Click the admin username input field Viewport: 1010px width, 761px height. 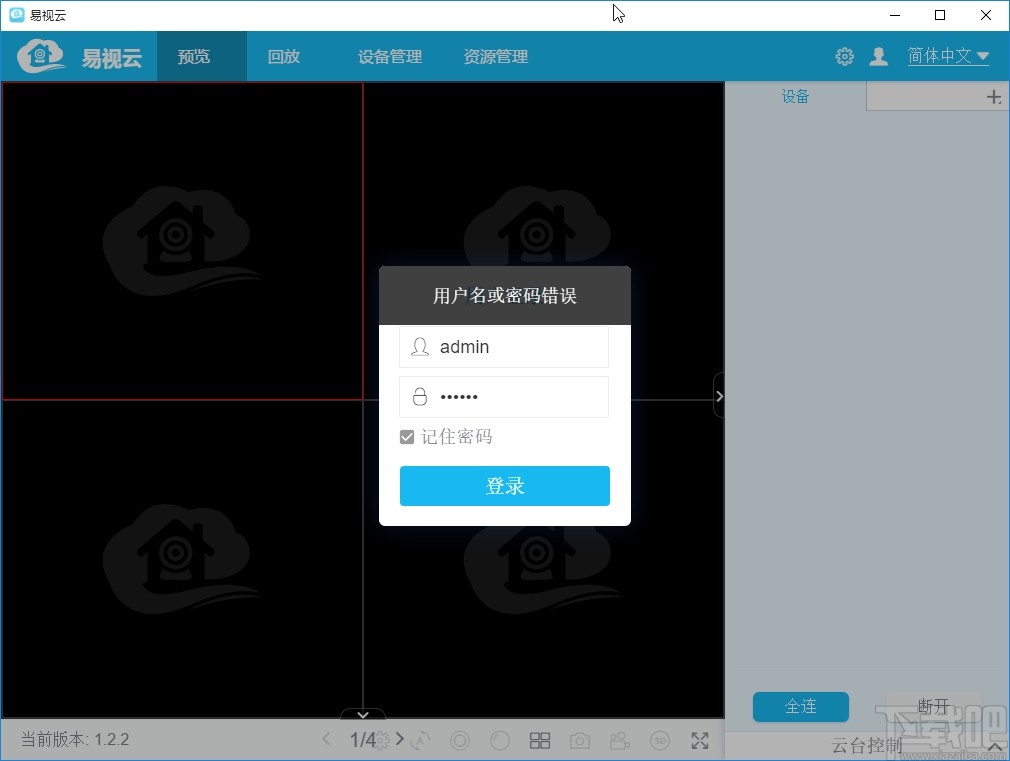(504, 347)
